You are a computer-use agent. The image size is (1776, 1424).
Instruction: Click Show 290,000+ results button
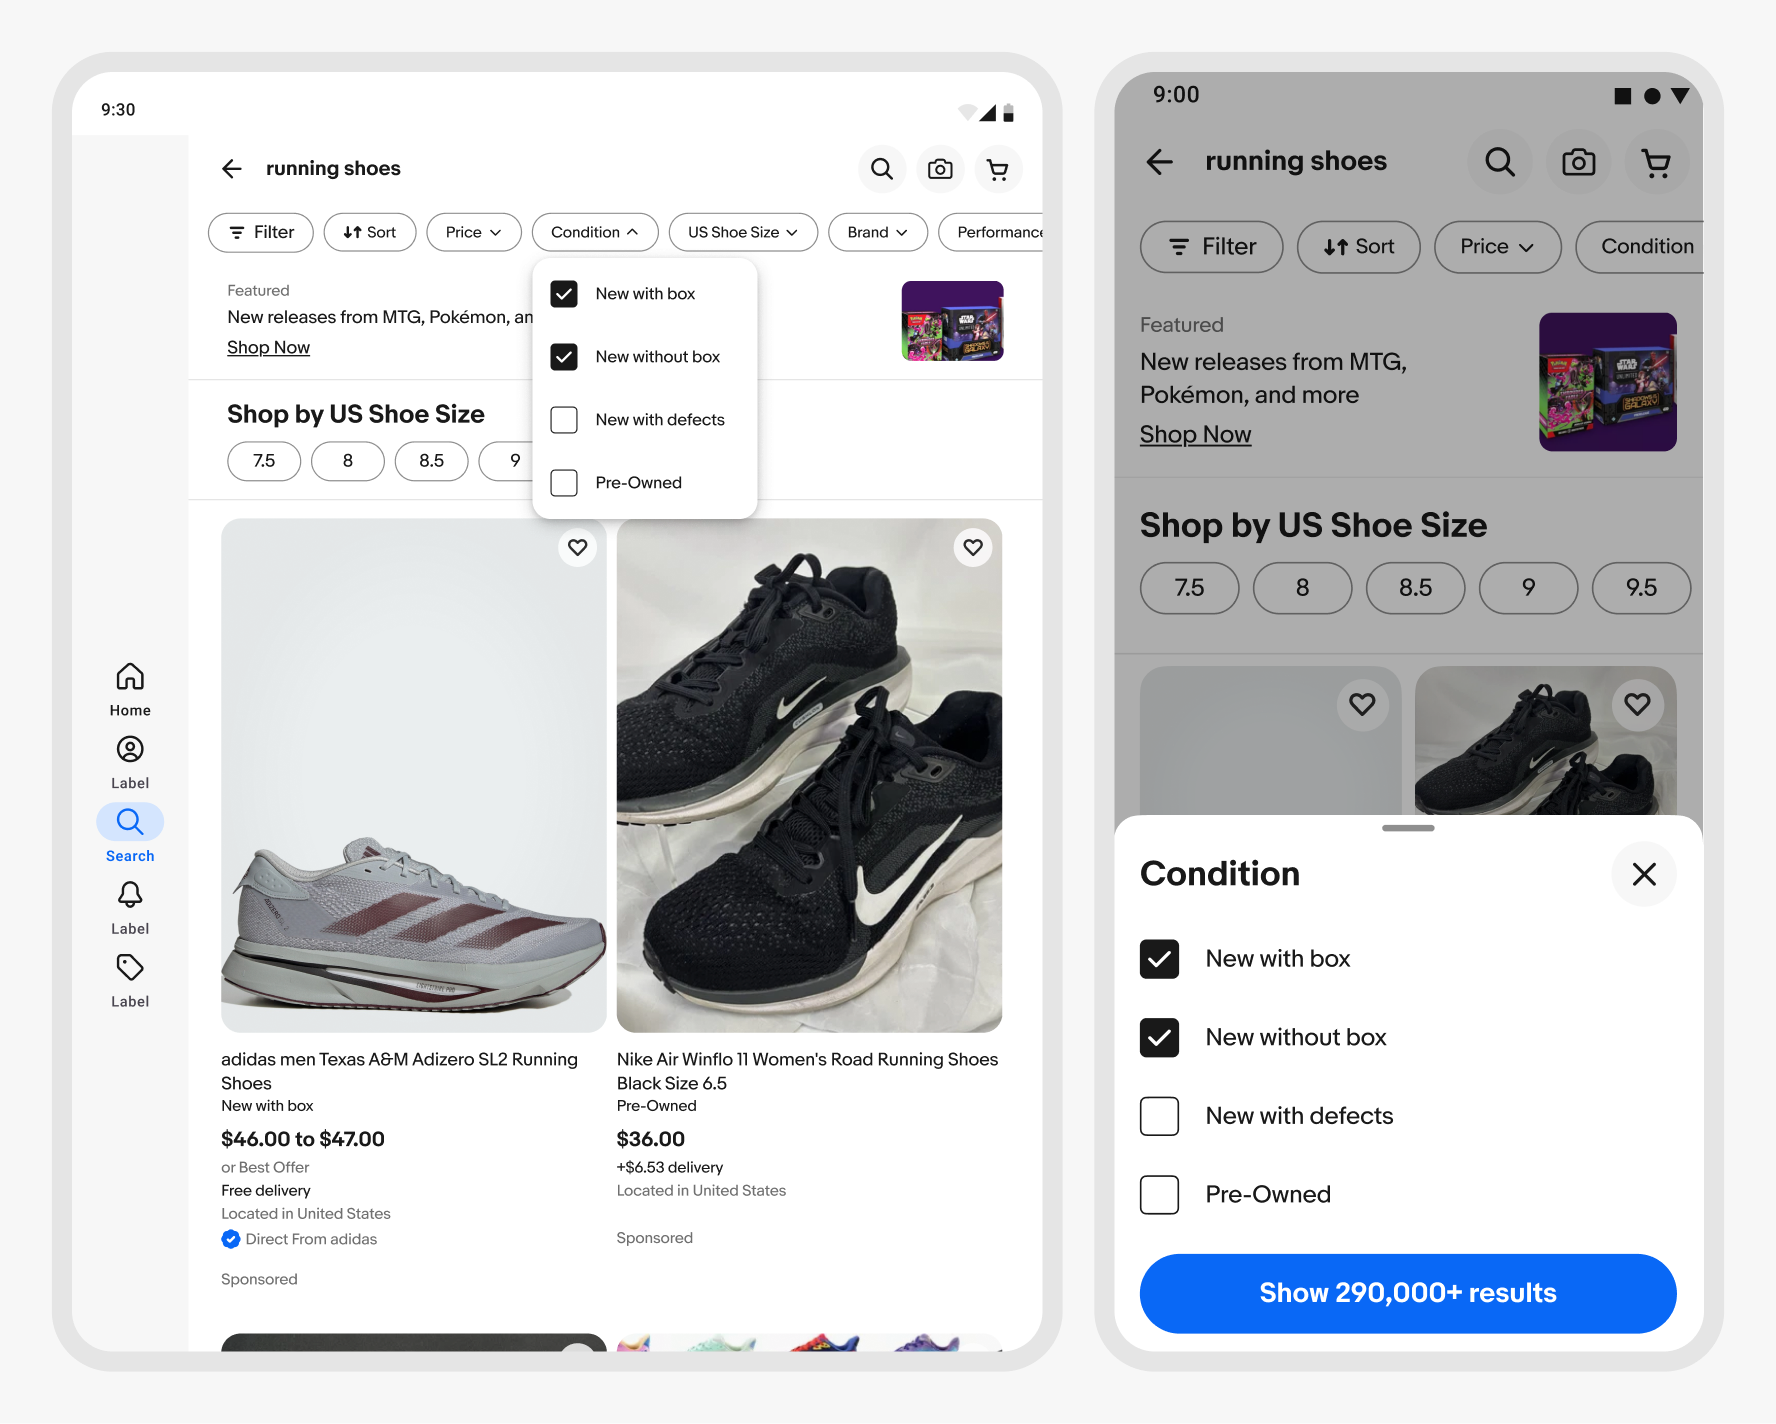click(1408, 1294)
